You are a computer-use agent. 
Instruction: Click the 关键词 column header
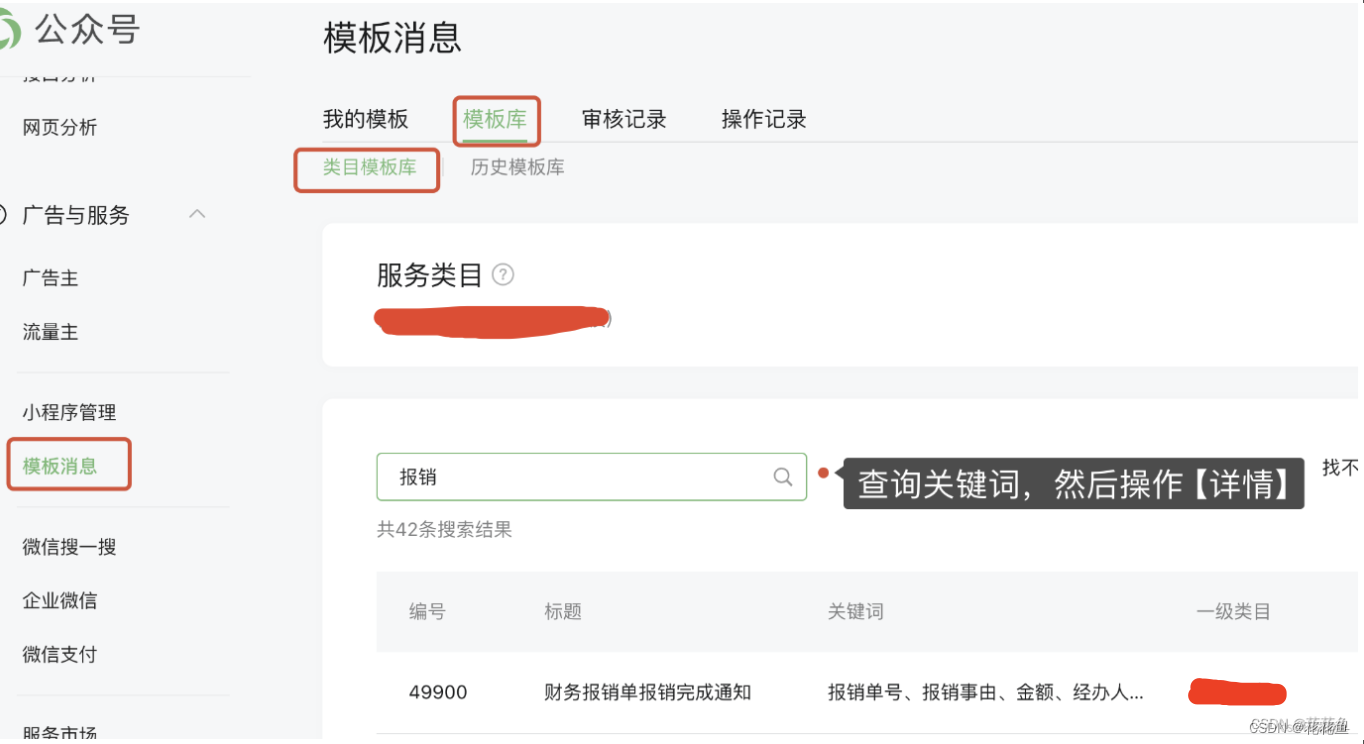pos(856,611)
